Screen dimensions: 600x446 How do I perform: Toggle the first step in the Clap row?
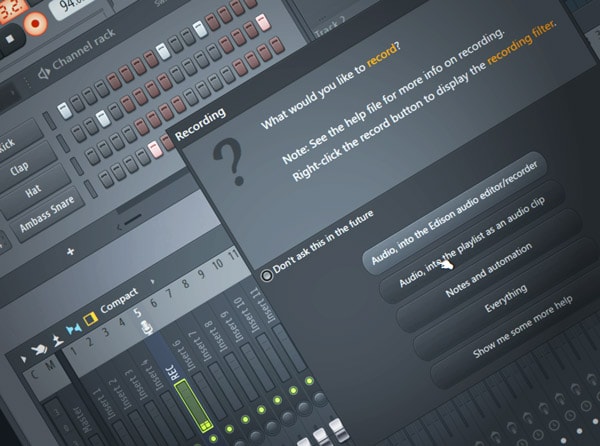(x=79, y=134)
